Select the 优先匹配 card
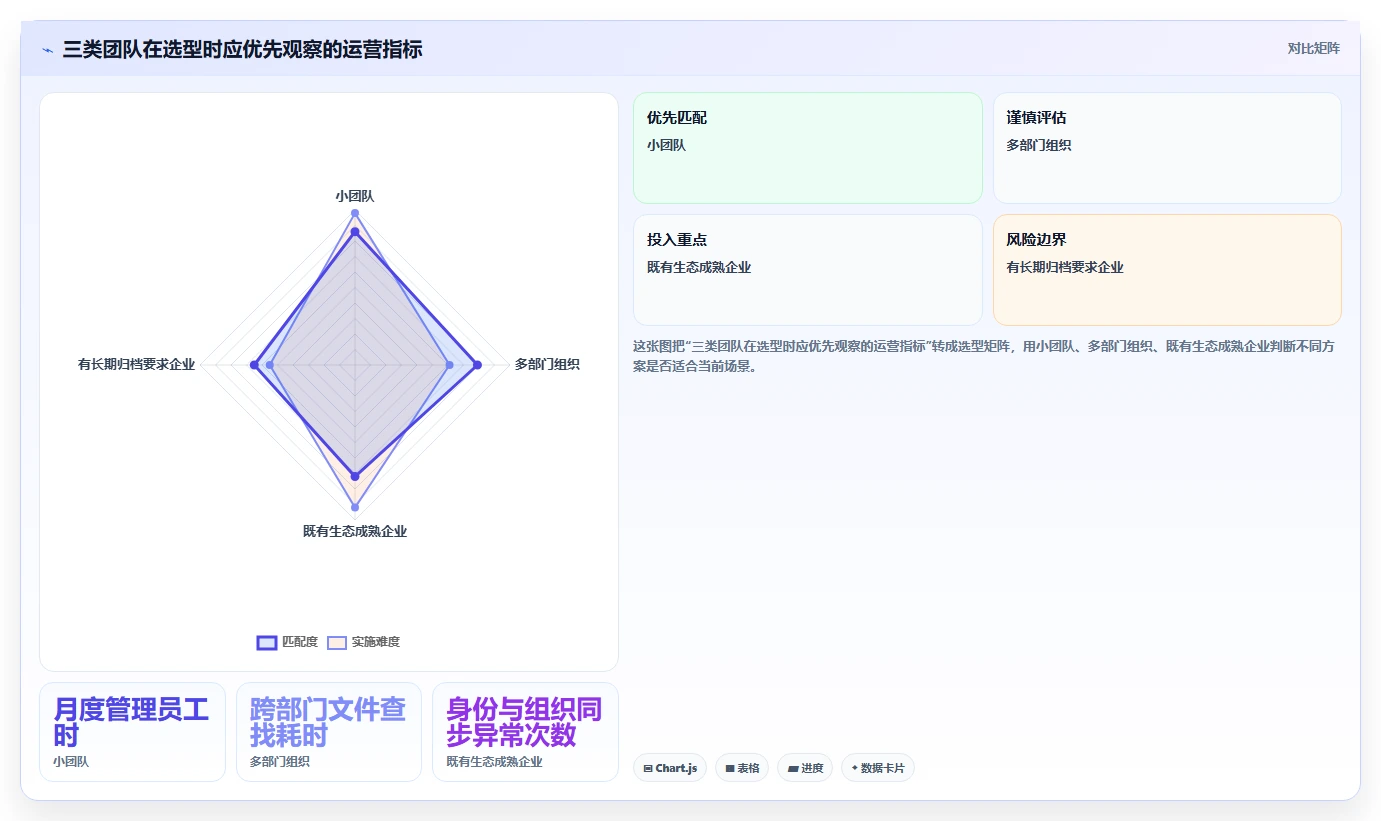1381x821 pixels. pyautogui.click(x=808, y=148)
